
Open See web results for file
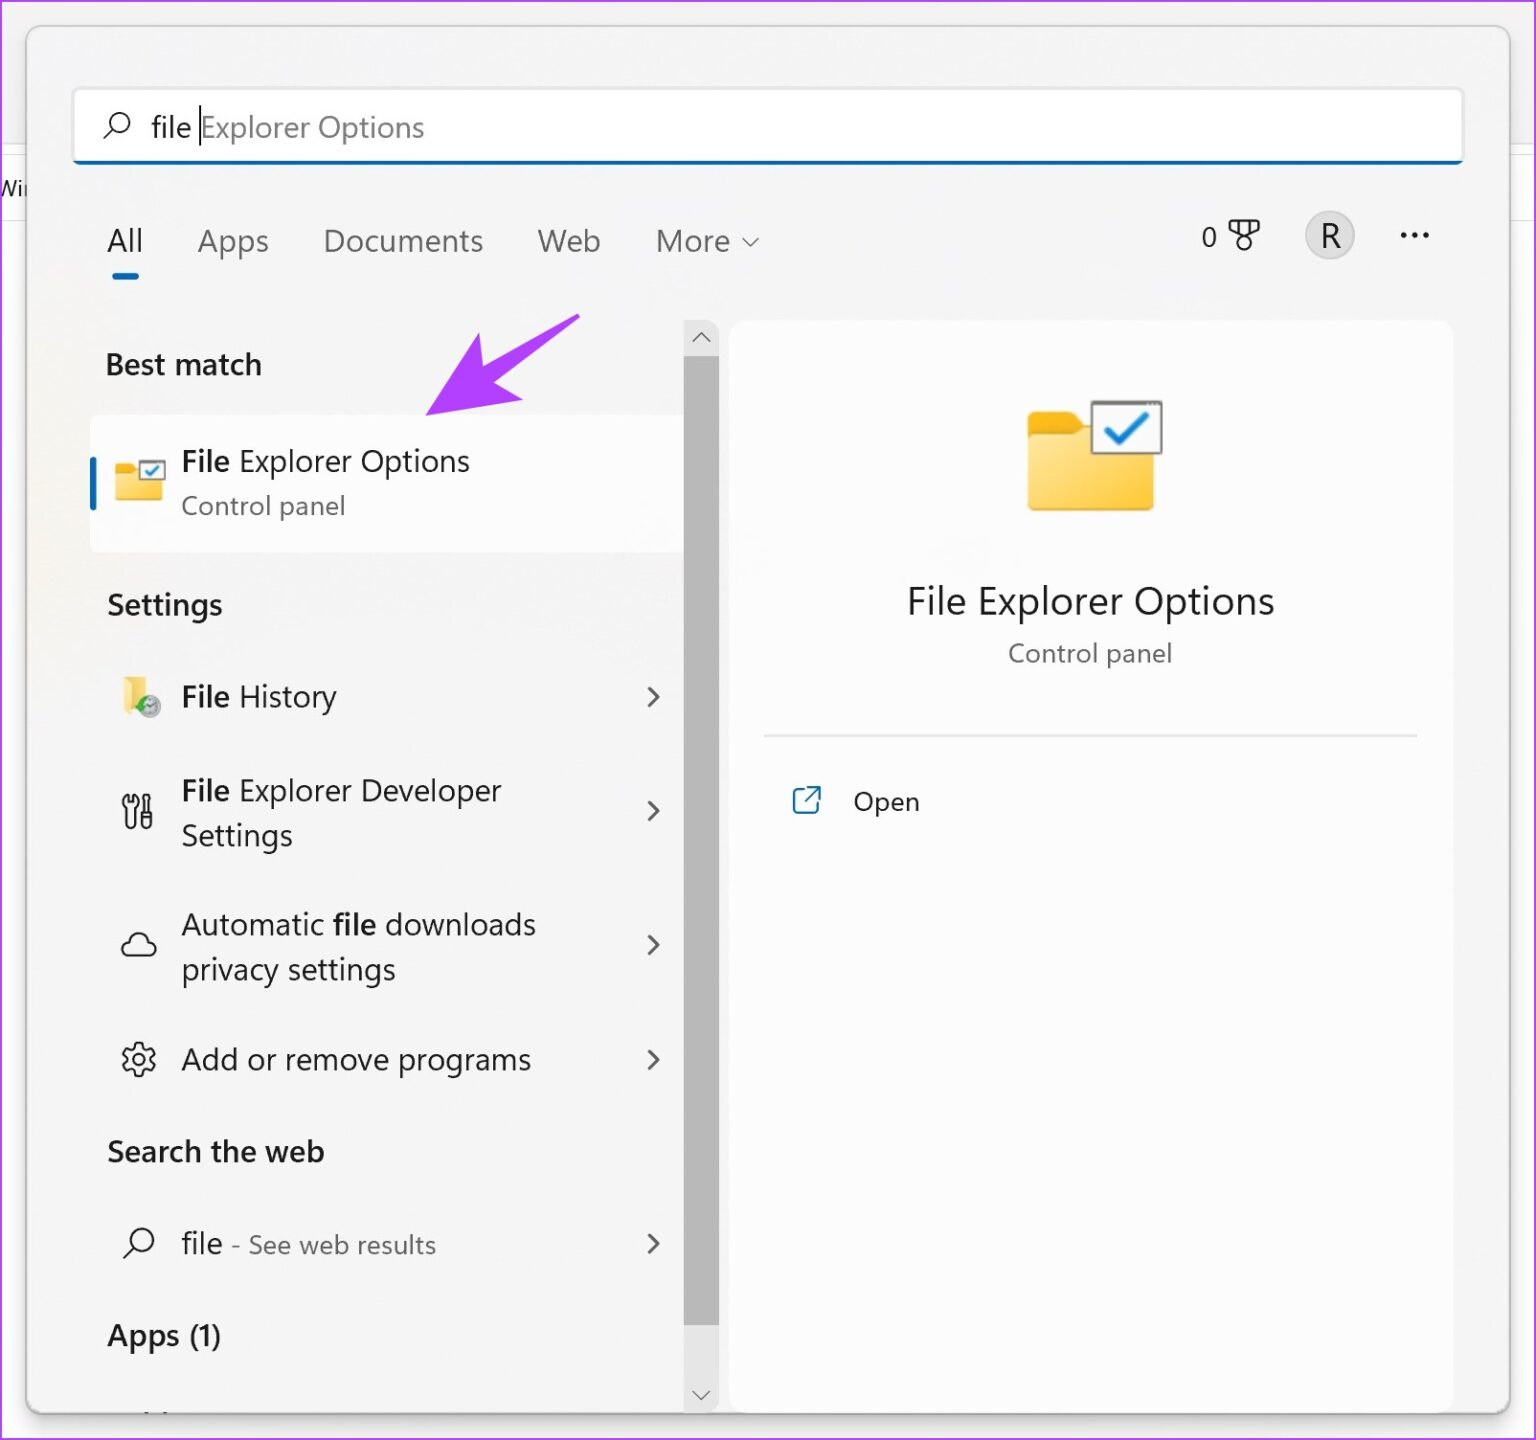click(306, 1244)
